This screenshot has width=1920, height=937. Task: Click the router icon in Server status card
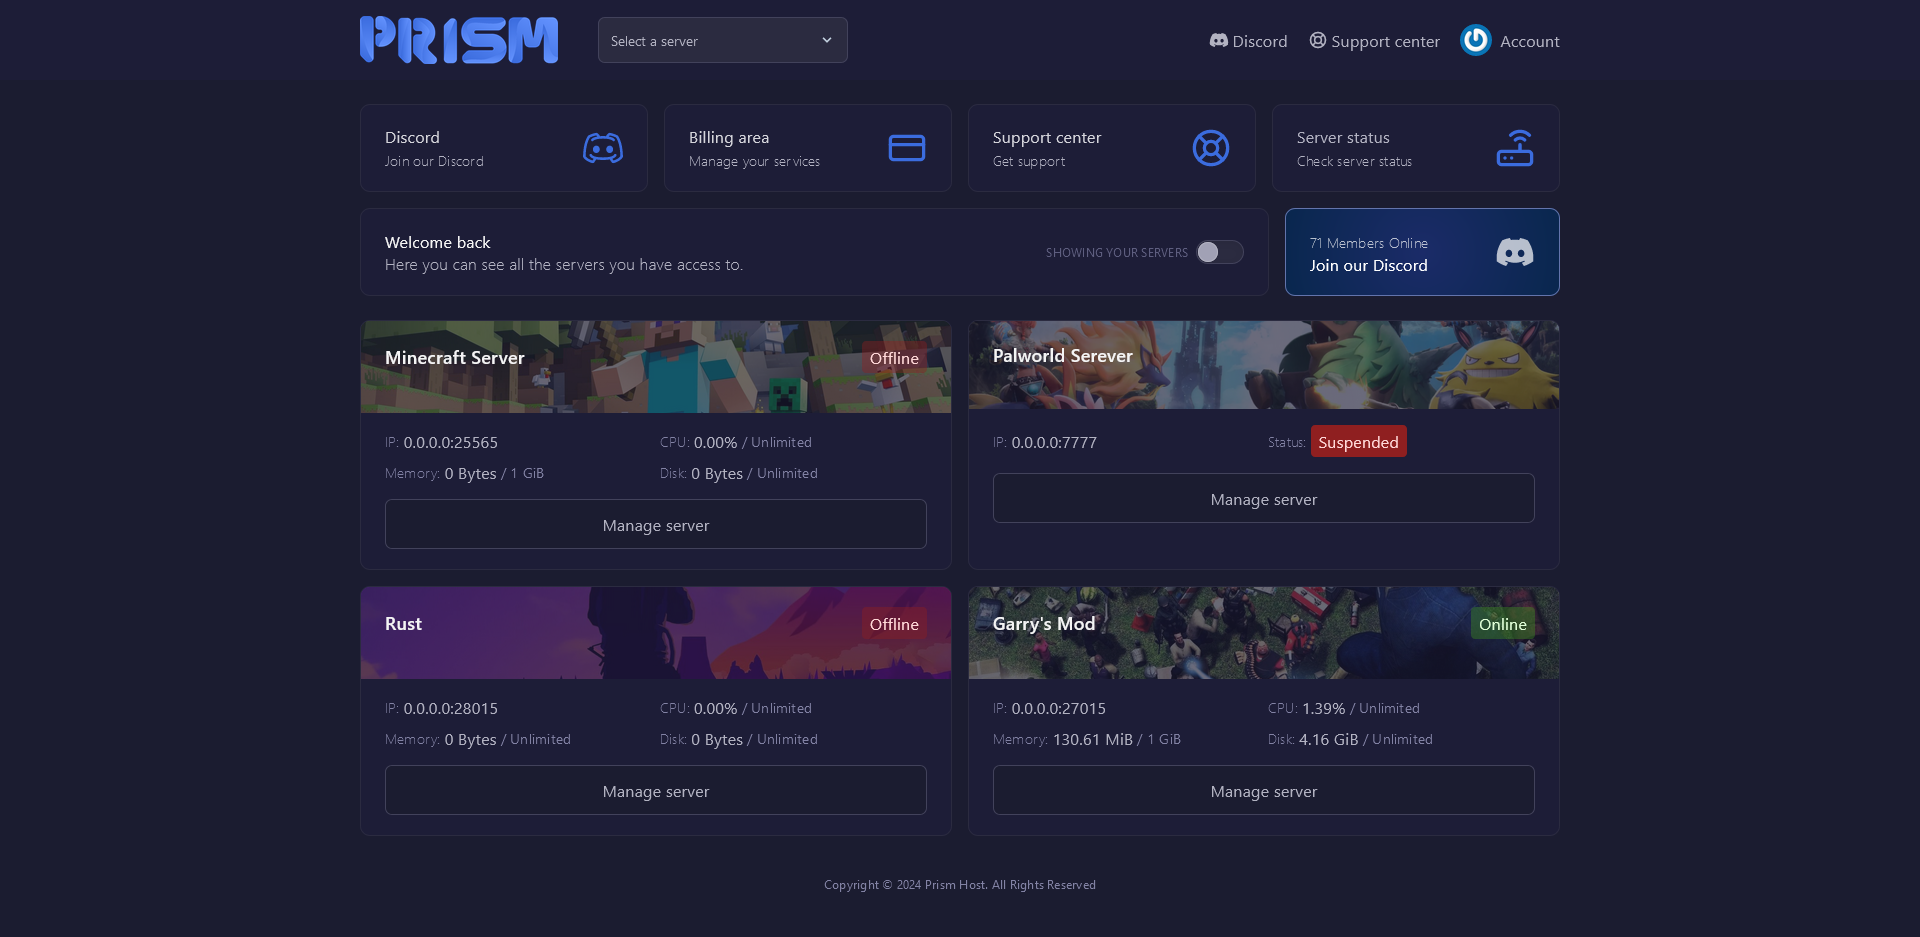point(1514,148)
